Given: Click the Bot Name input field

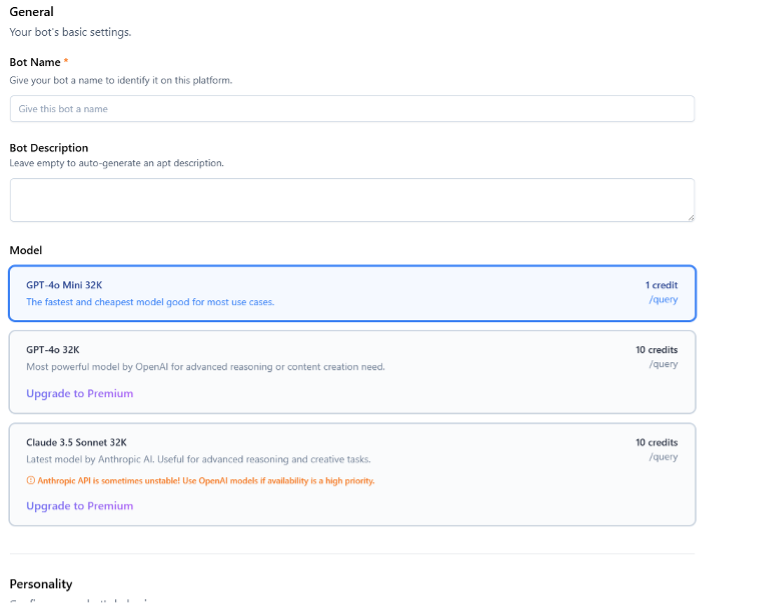Looking at the screenshot, I should tap(352, 109).
